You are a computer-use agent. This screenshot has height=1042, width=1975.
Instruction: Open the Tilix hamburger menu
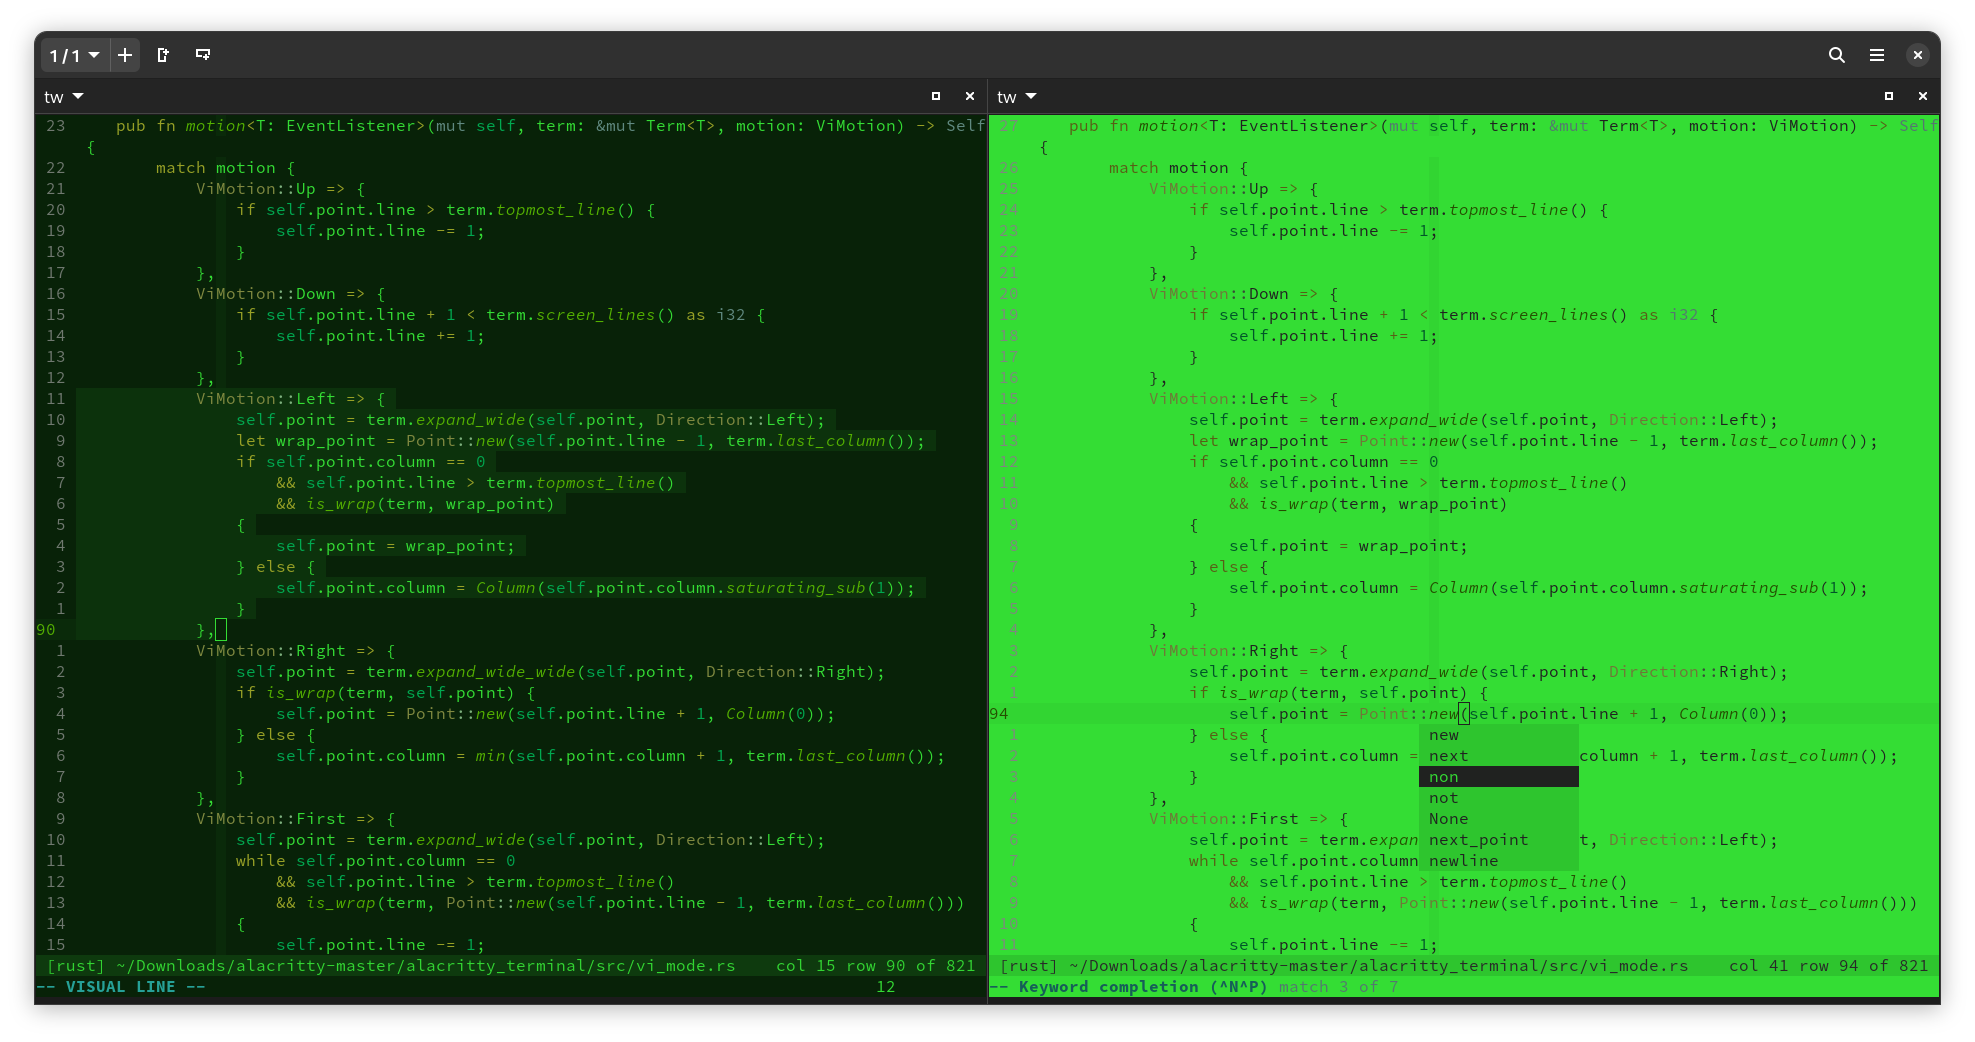[1877, 55]
